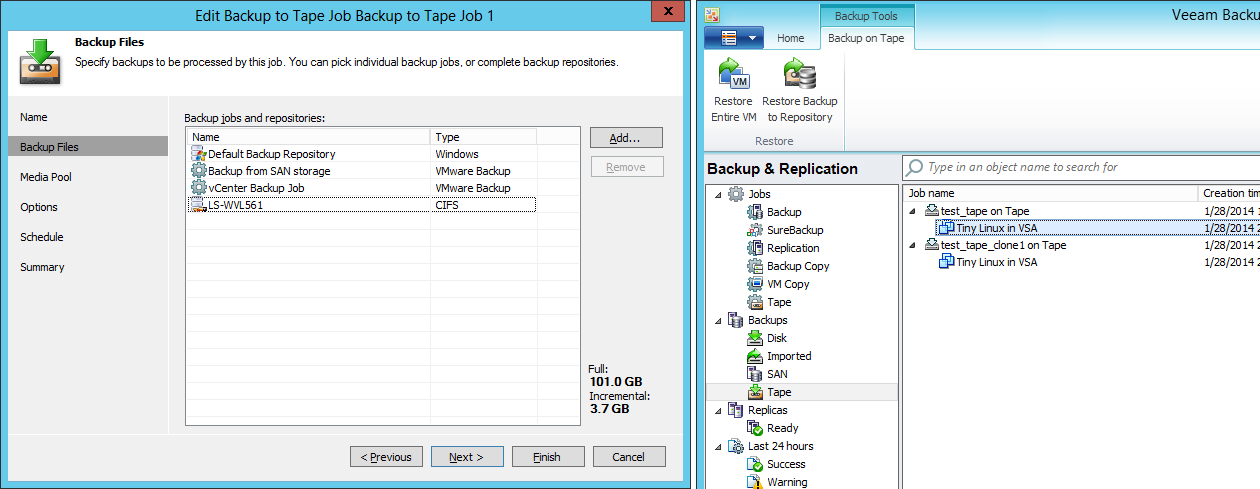
Task: Select SureBackup tree icon
Action: click(755, 230)
